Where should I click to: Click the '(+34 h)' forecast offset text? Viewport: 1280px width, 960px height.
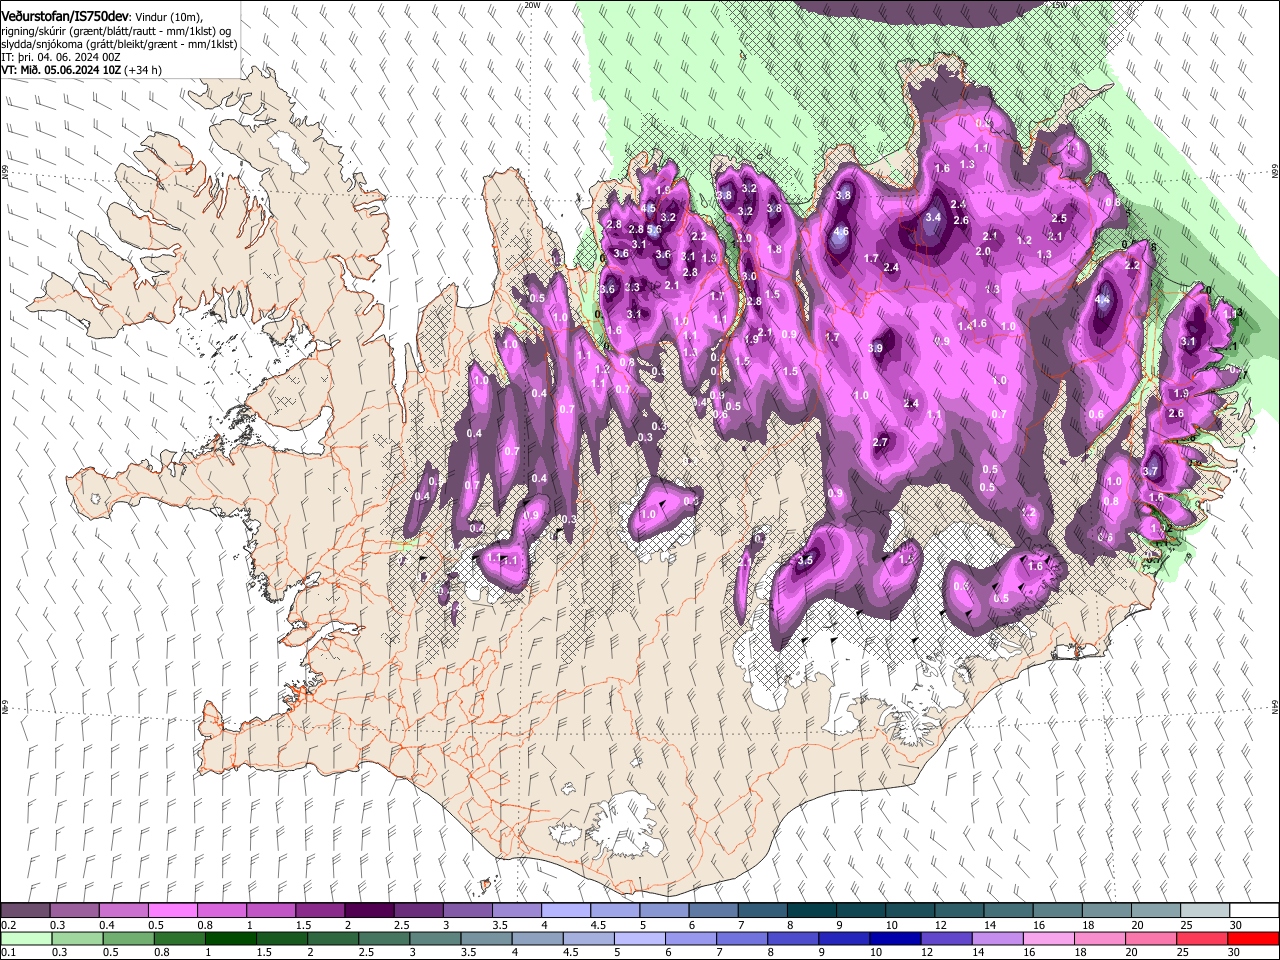[x=143, y=70]
